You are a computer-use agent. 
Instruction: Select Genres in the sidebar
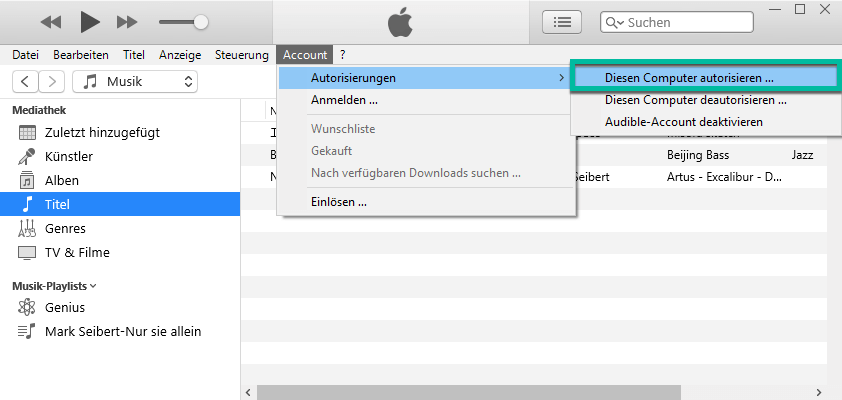click(120, 228)
